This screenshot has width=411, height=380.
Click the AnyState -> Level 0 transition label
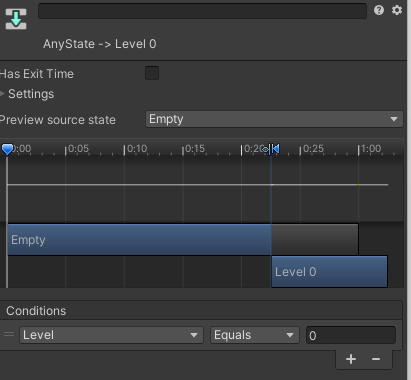(100, 44)
